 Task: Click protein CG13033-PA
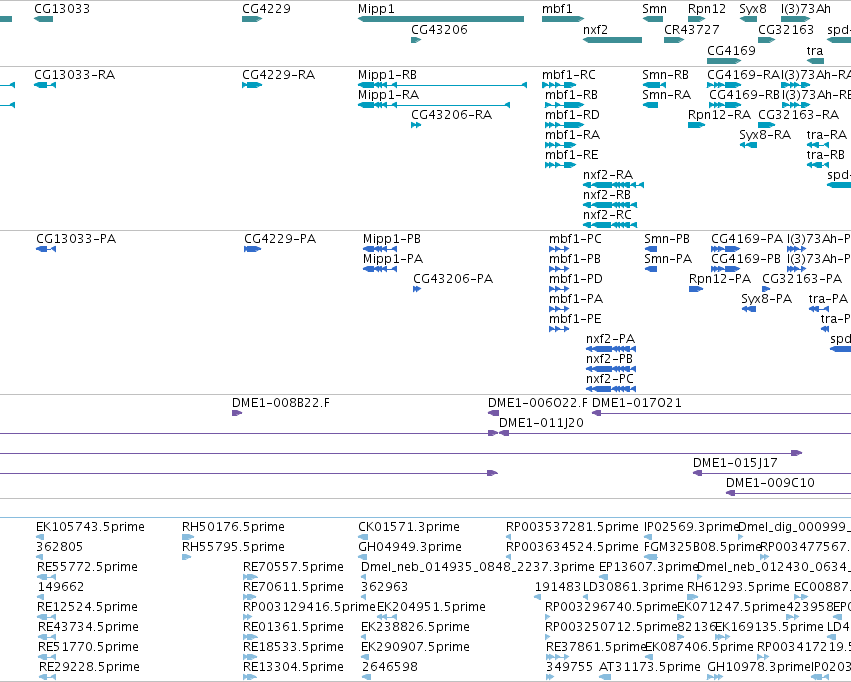(76, 239)
